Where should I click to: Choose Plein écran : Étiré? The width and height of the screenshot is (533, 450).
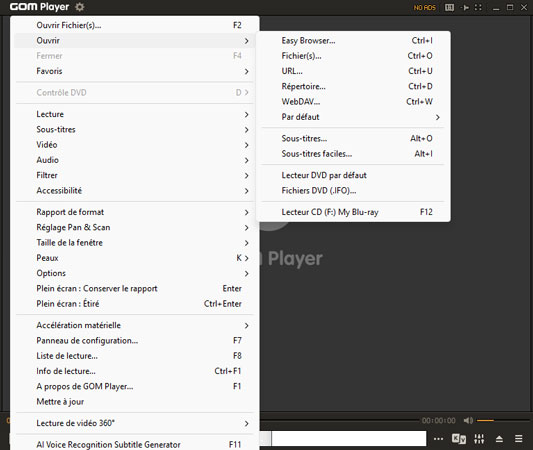point(135,304)
